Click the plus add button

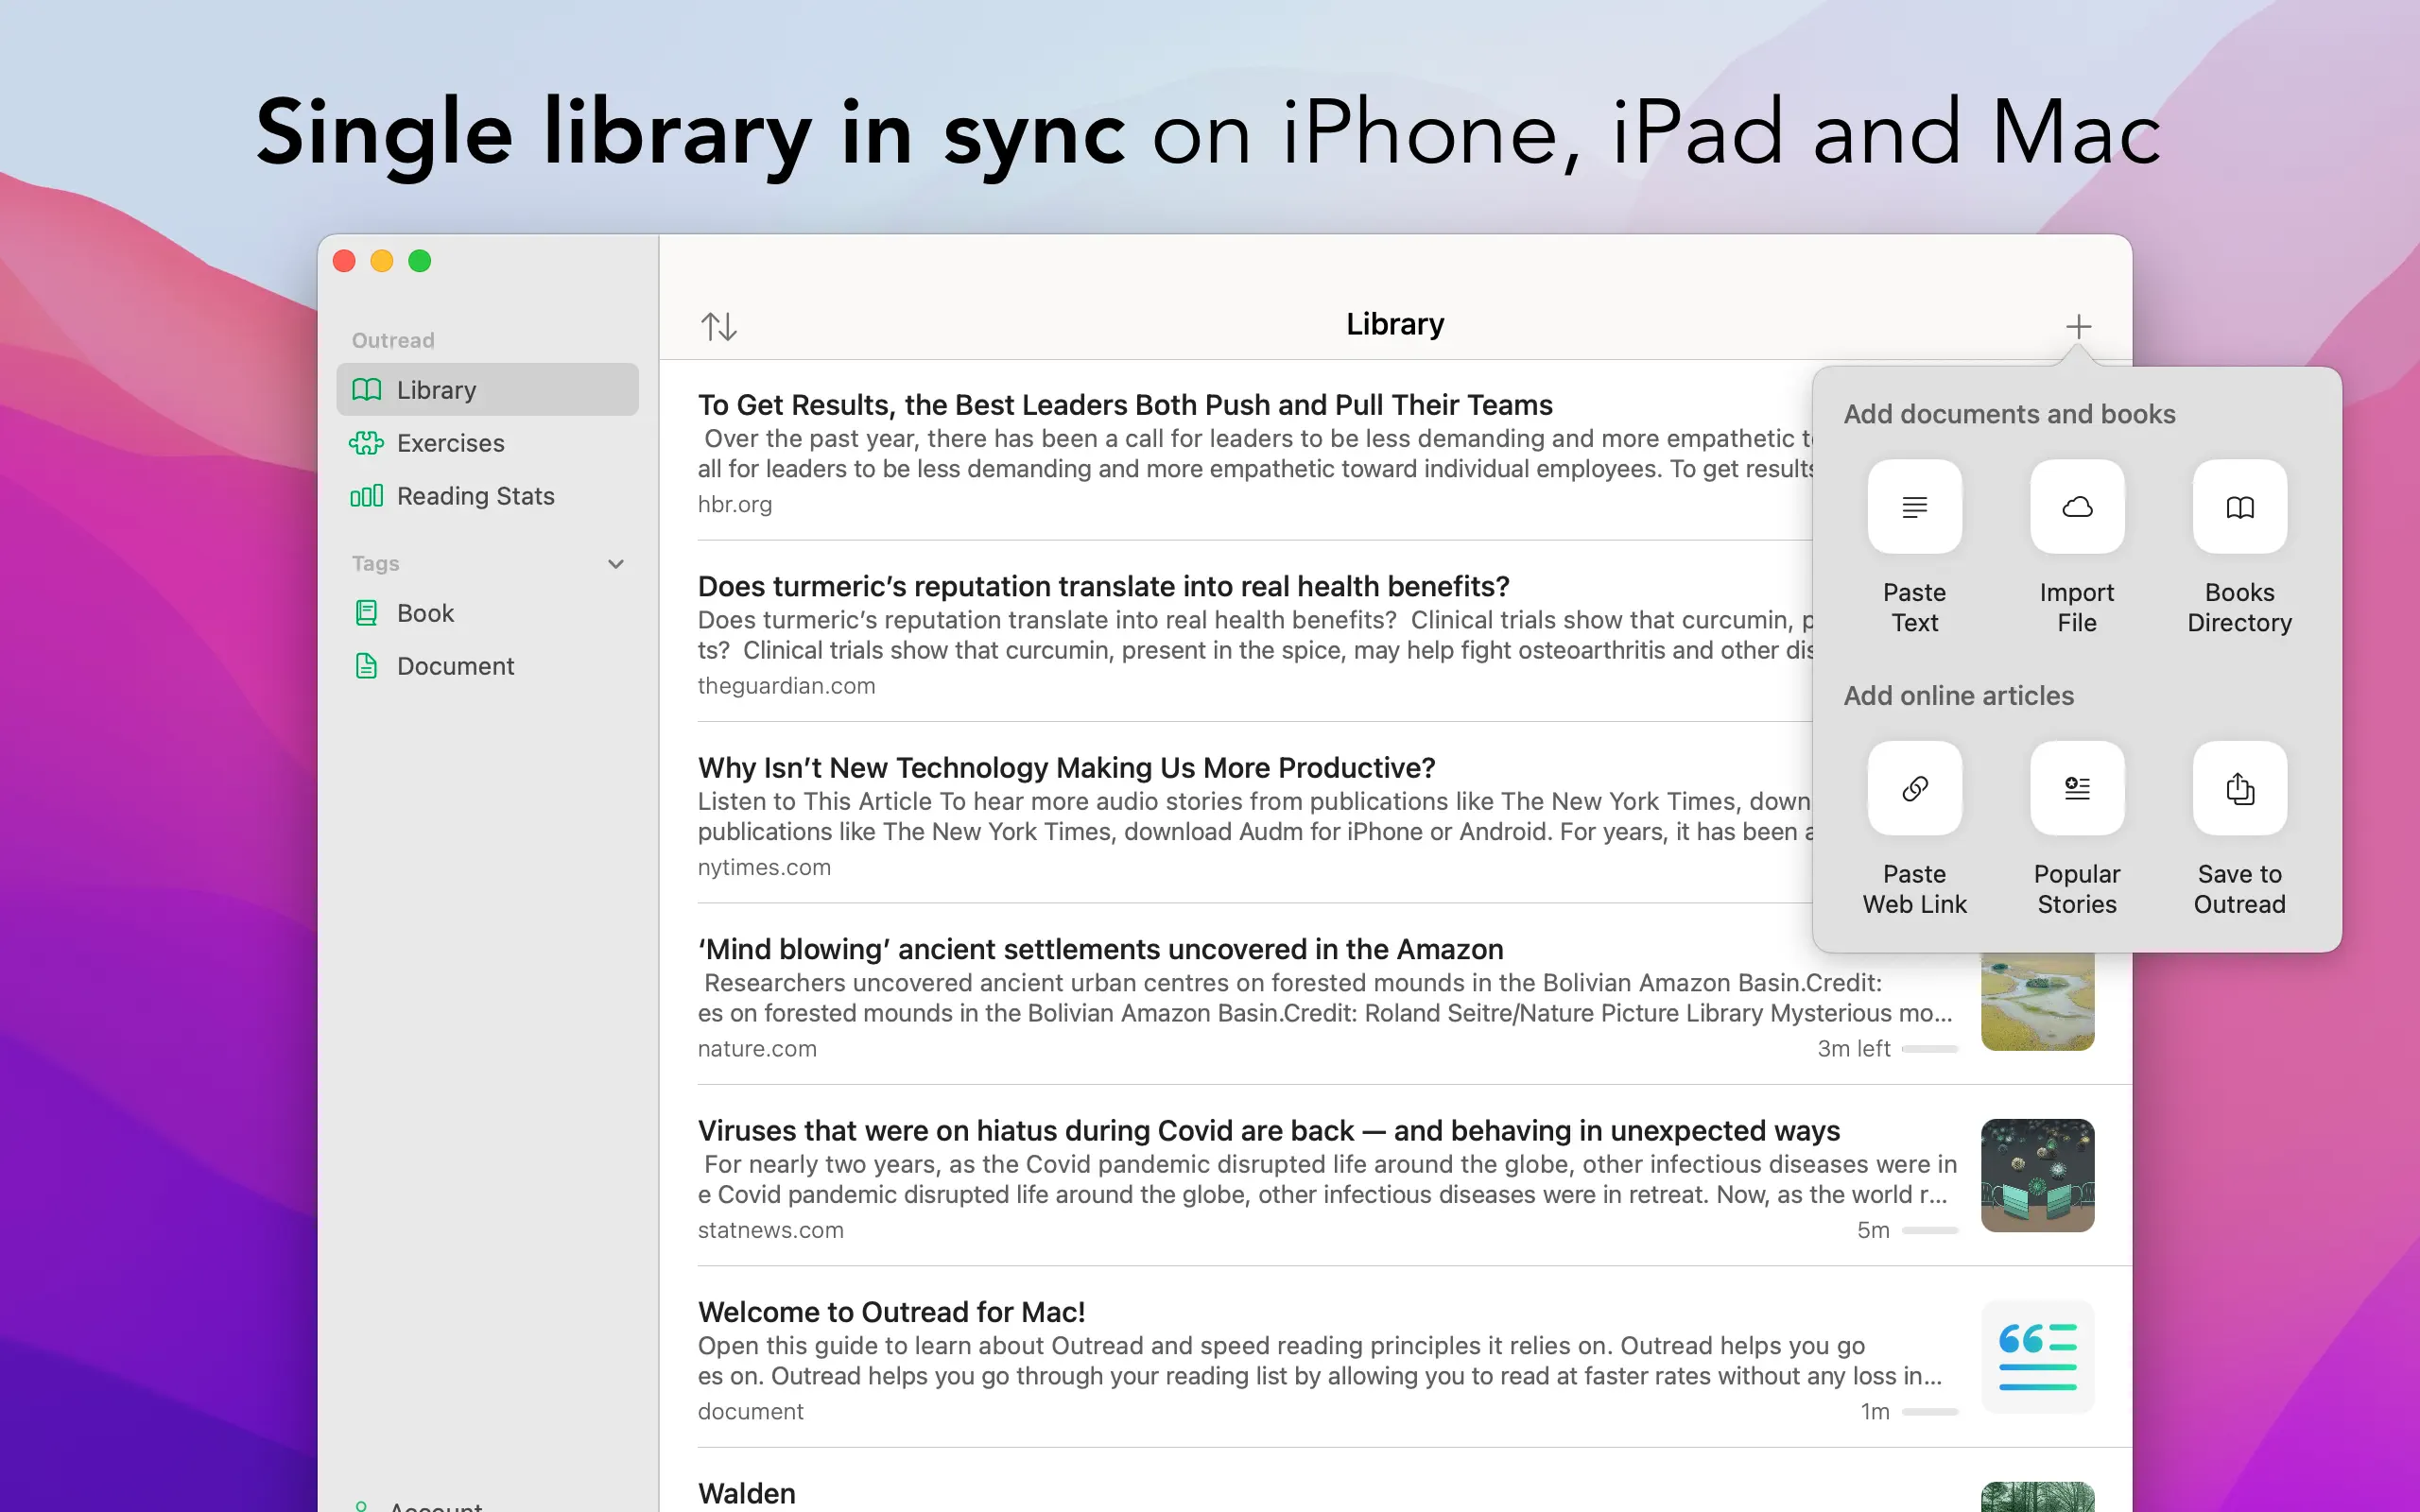click(2078, 326)
